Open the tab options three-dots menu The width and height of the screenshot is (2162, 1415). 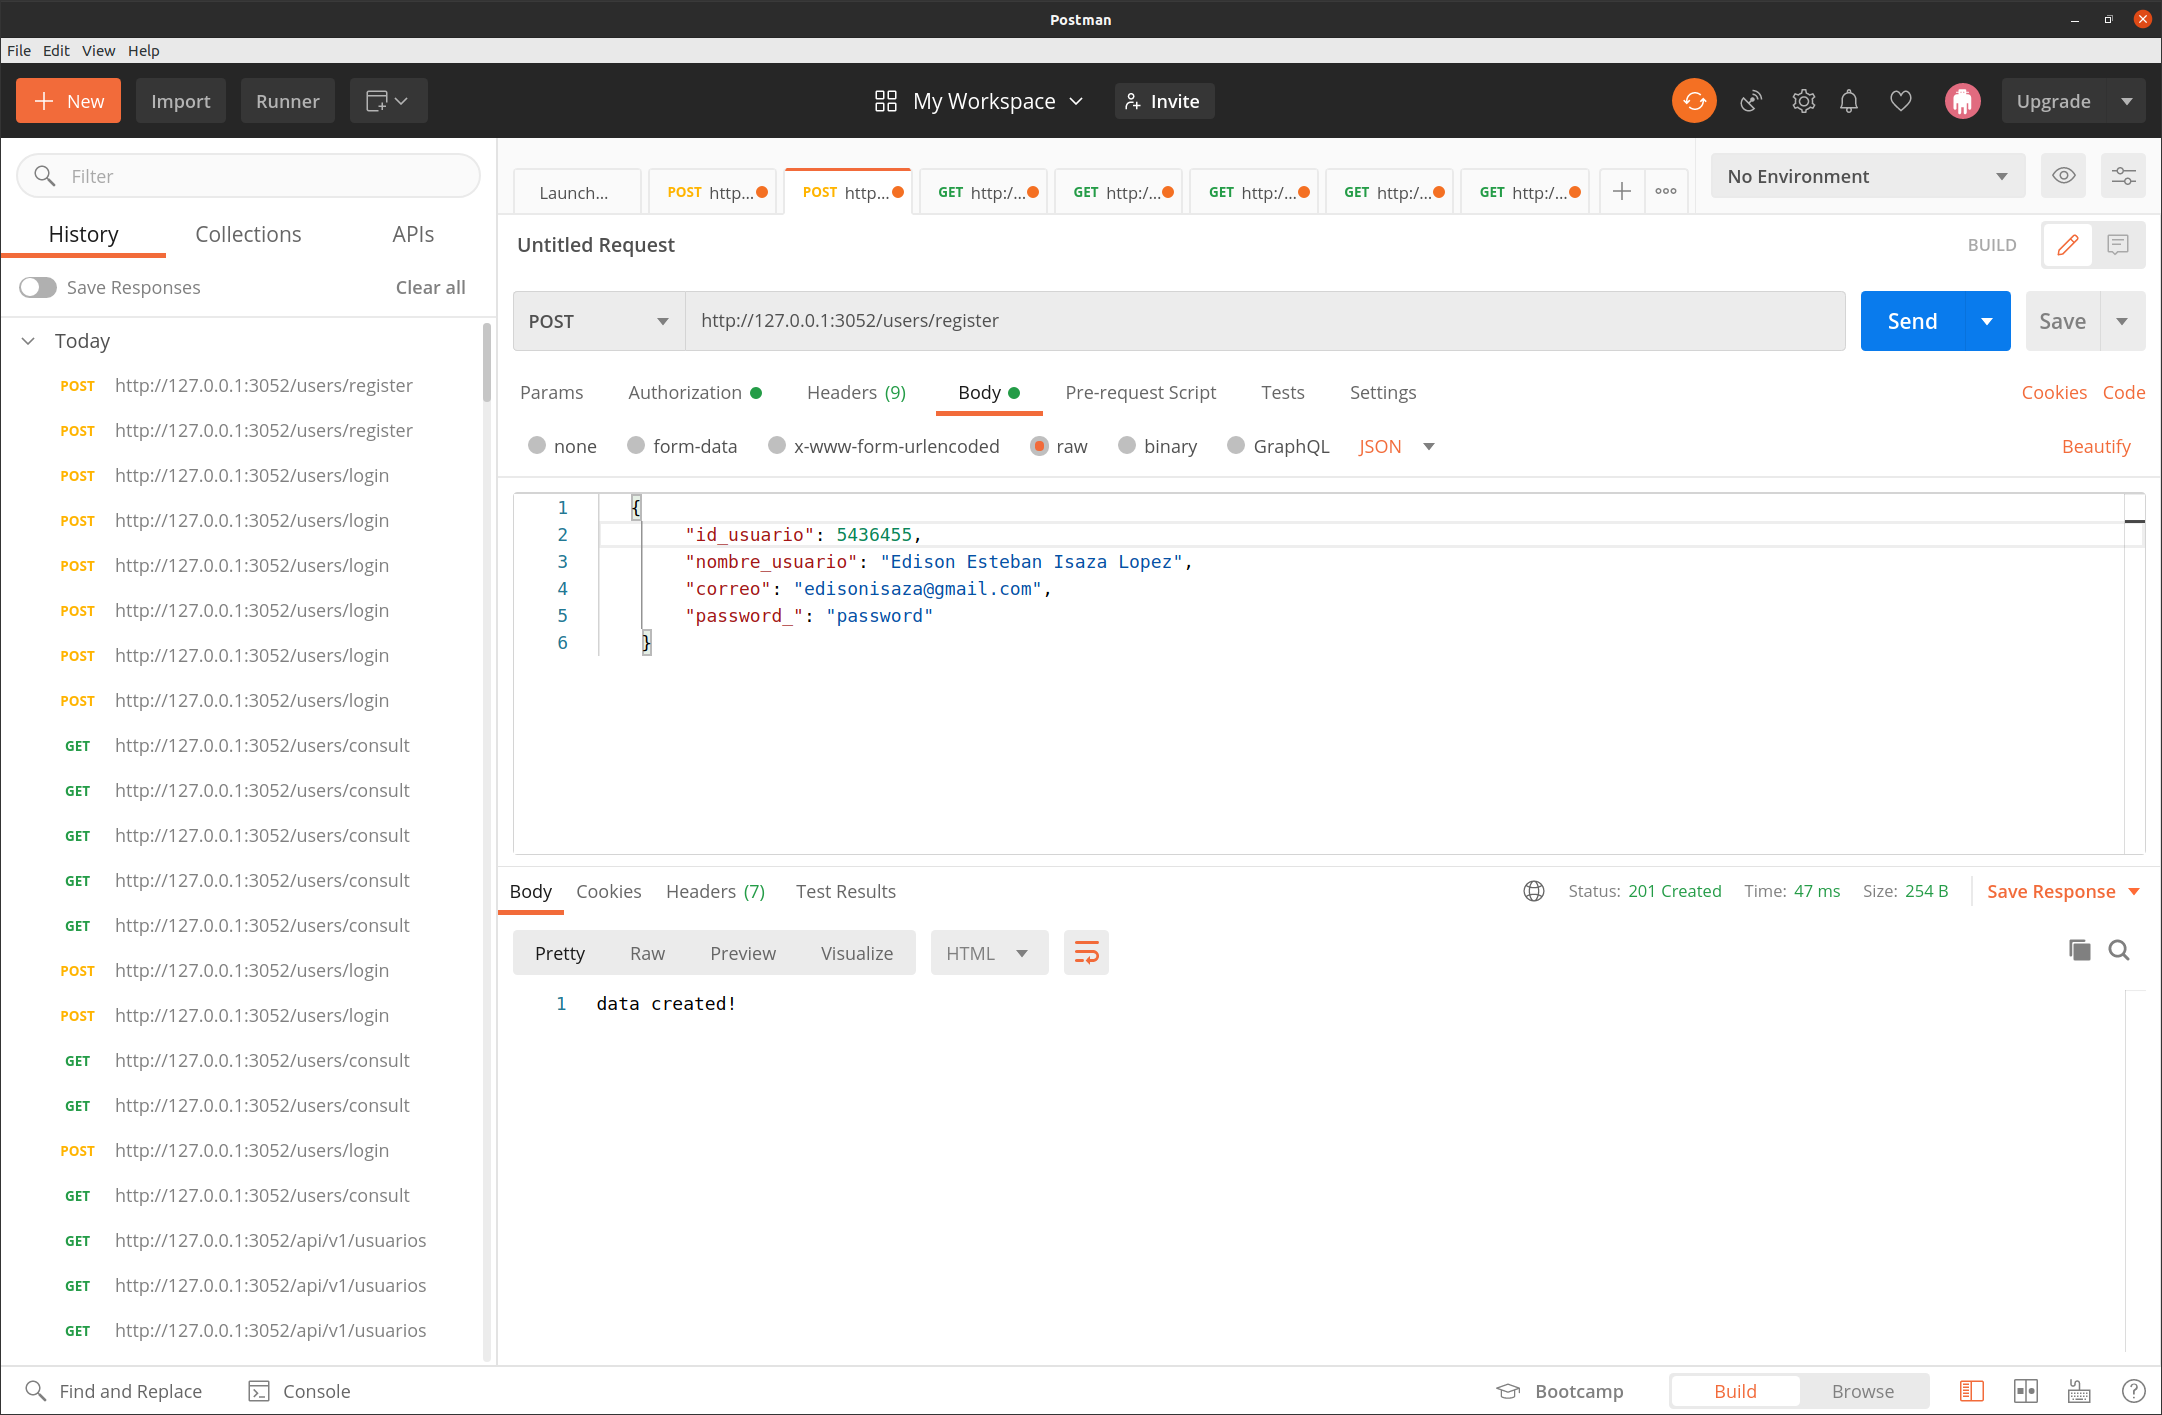point(1666,192)
